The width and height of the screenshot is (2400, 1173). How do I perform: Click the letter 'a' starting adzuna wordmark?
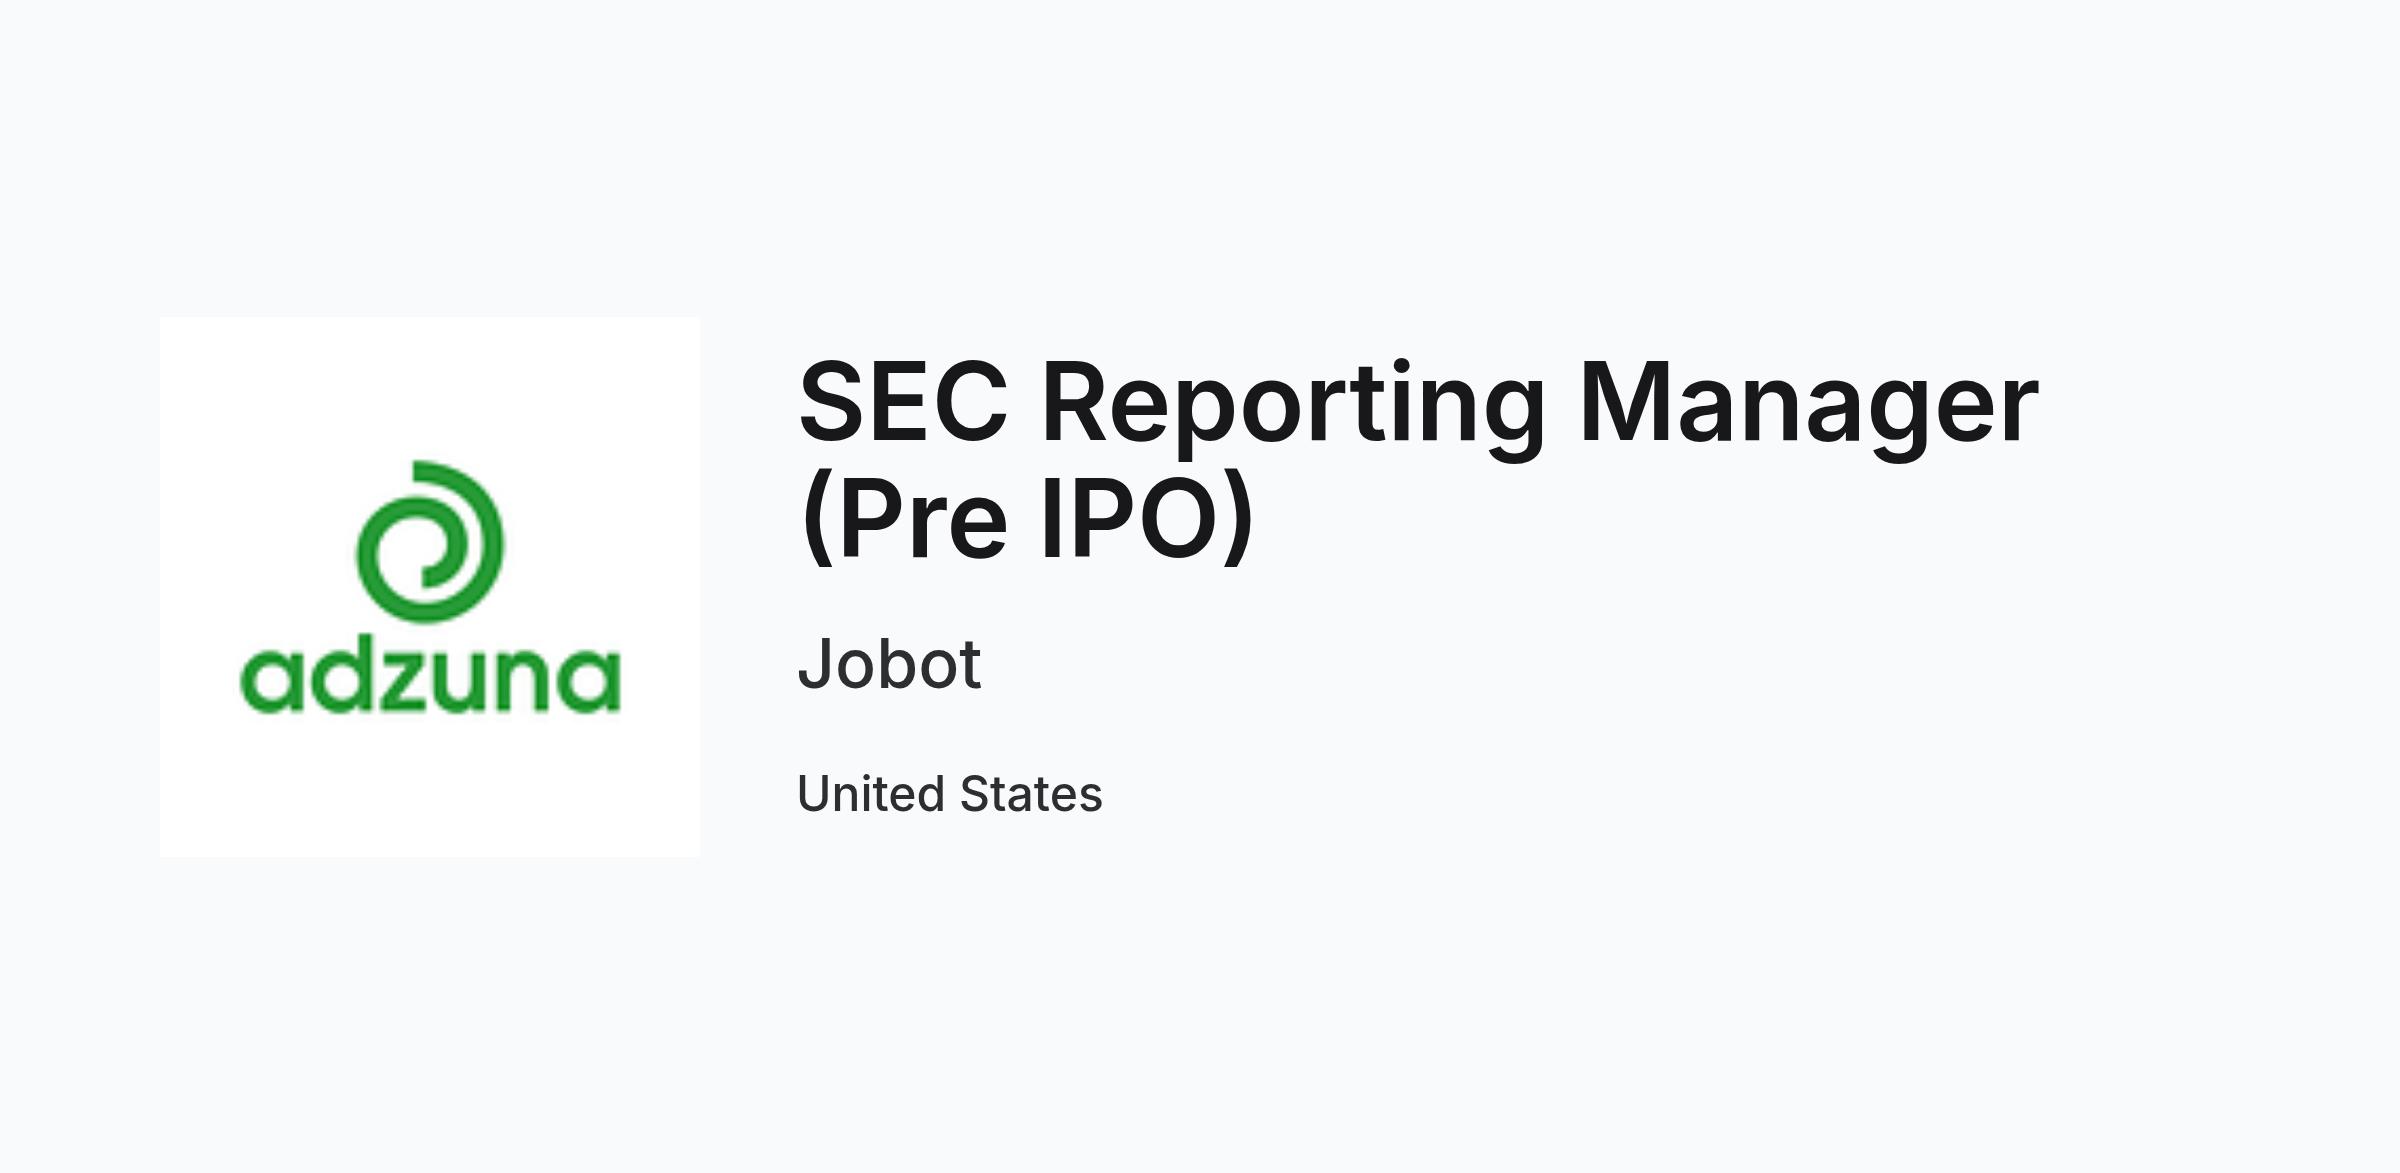(271, 682)
